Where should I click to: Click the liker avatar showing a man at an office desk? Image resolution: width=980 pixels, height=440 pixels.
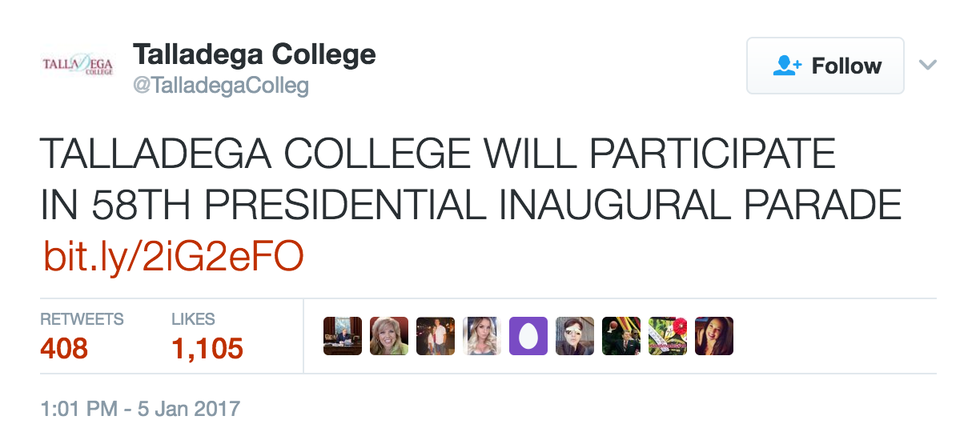click(343, 336)
